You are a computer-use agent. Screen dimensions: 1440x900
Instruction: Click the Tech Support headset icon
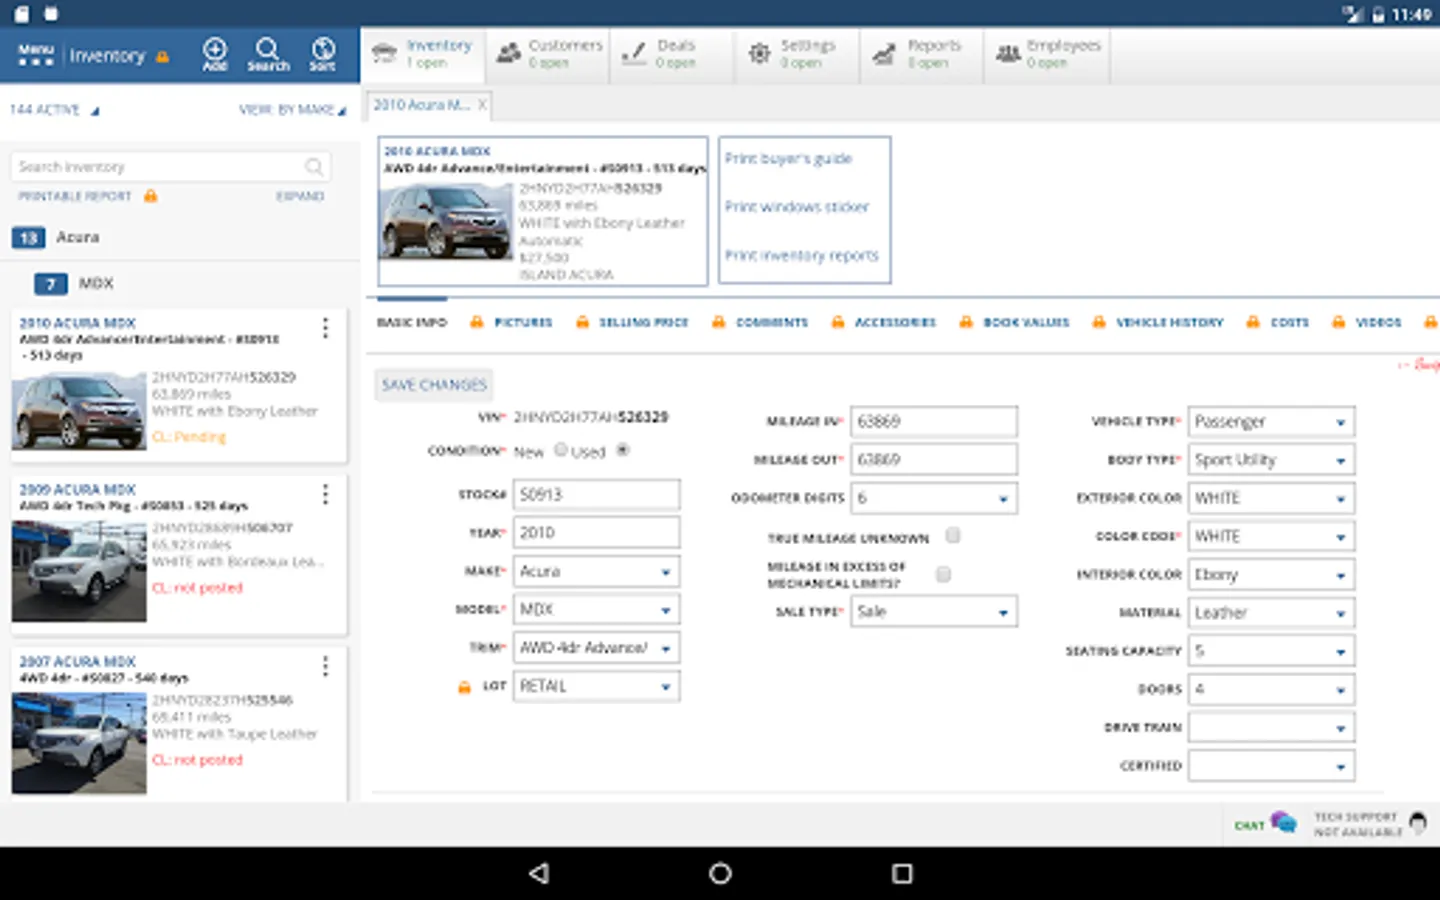click(x=1417, y=823)
